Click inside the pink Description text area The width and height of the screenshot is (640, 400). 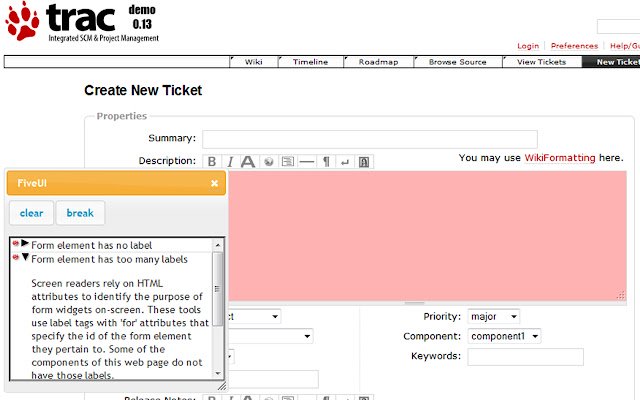(427, 236)
